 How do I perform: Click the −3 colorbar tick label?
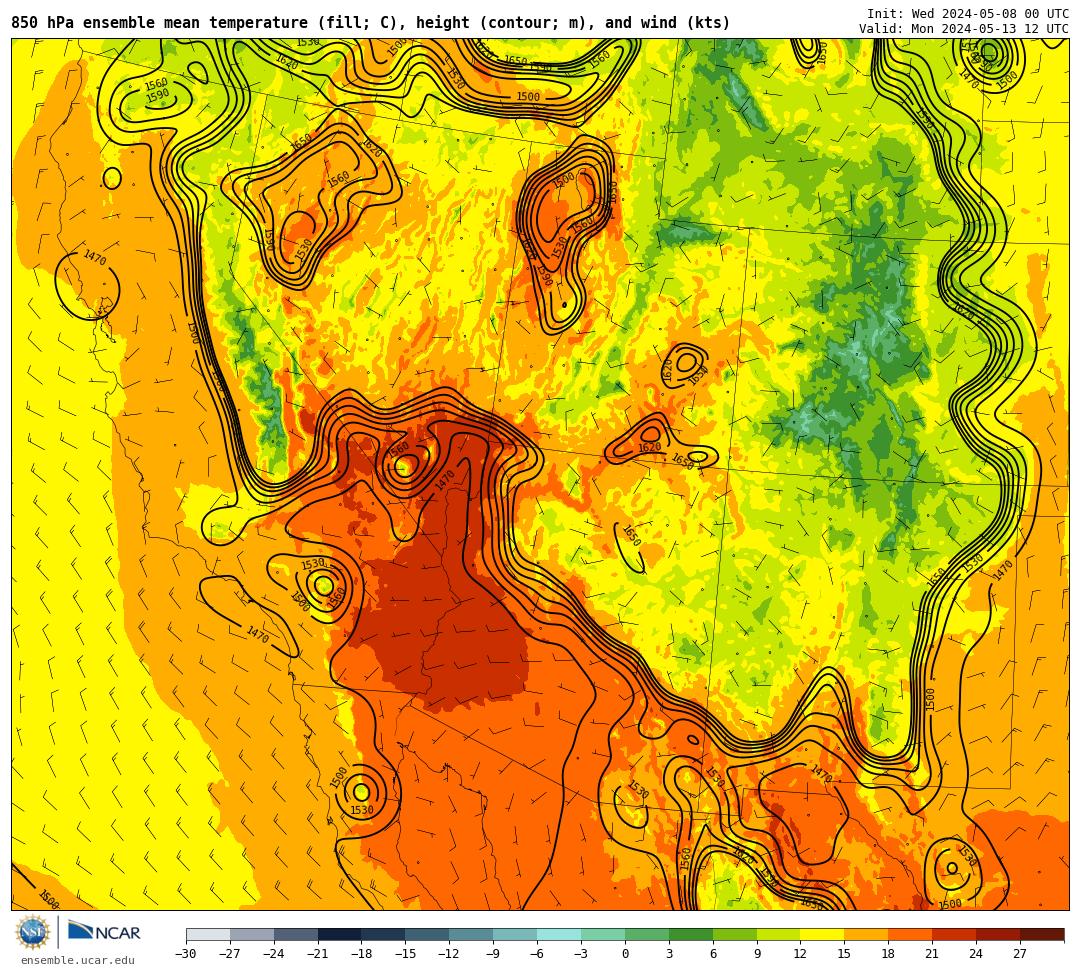[x=581, y=954]
